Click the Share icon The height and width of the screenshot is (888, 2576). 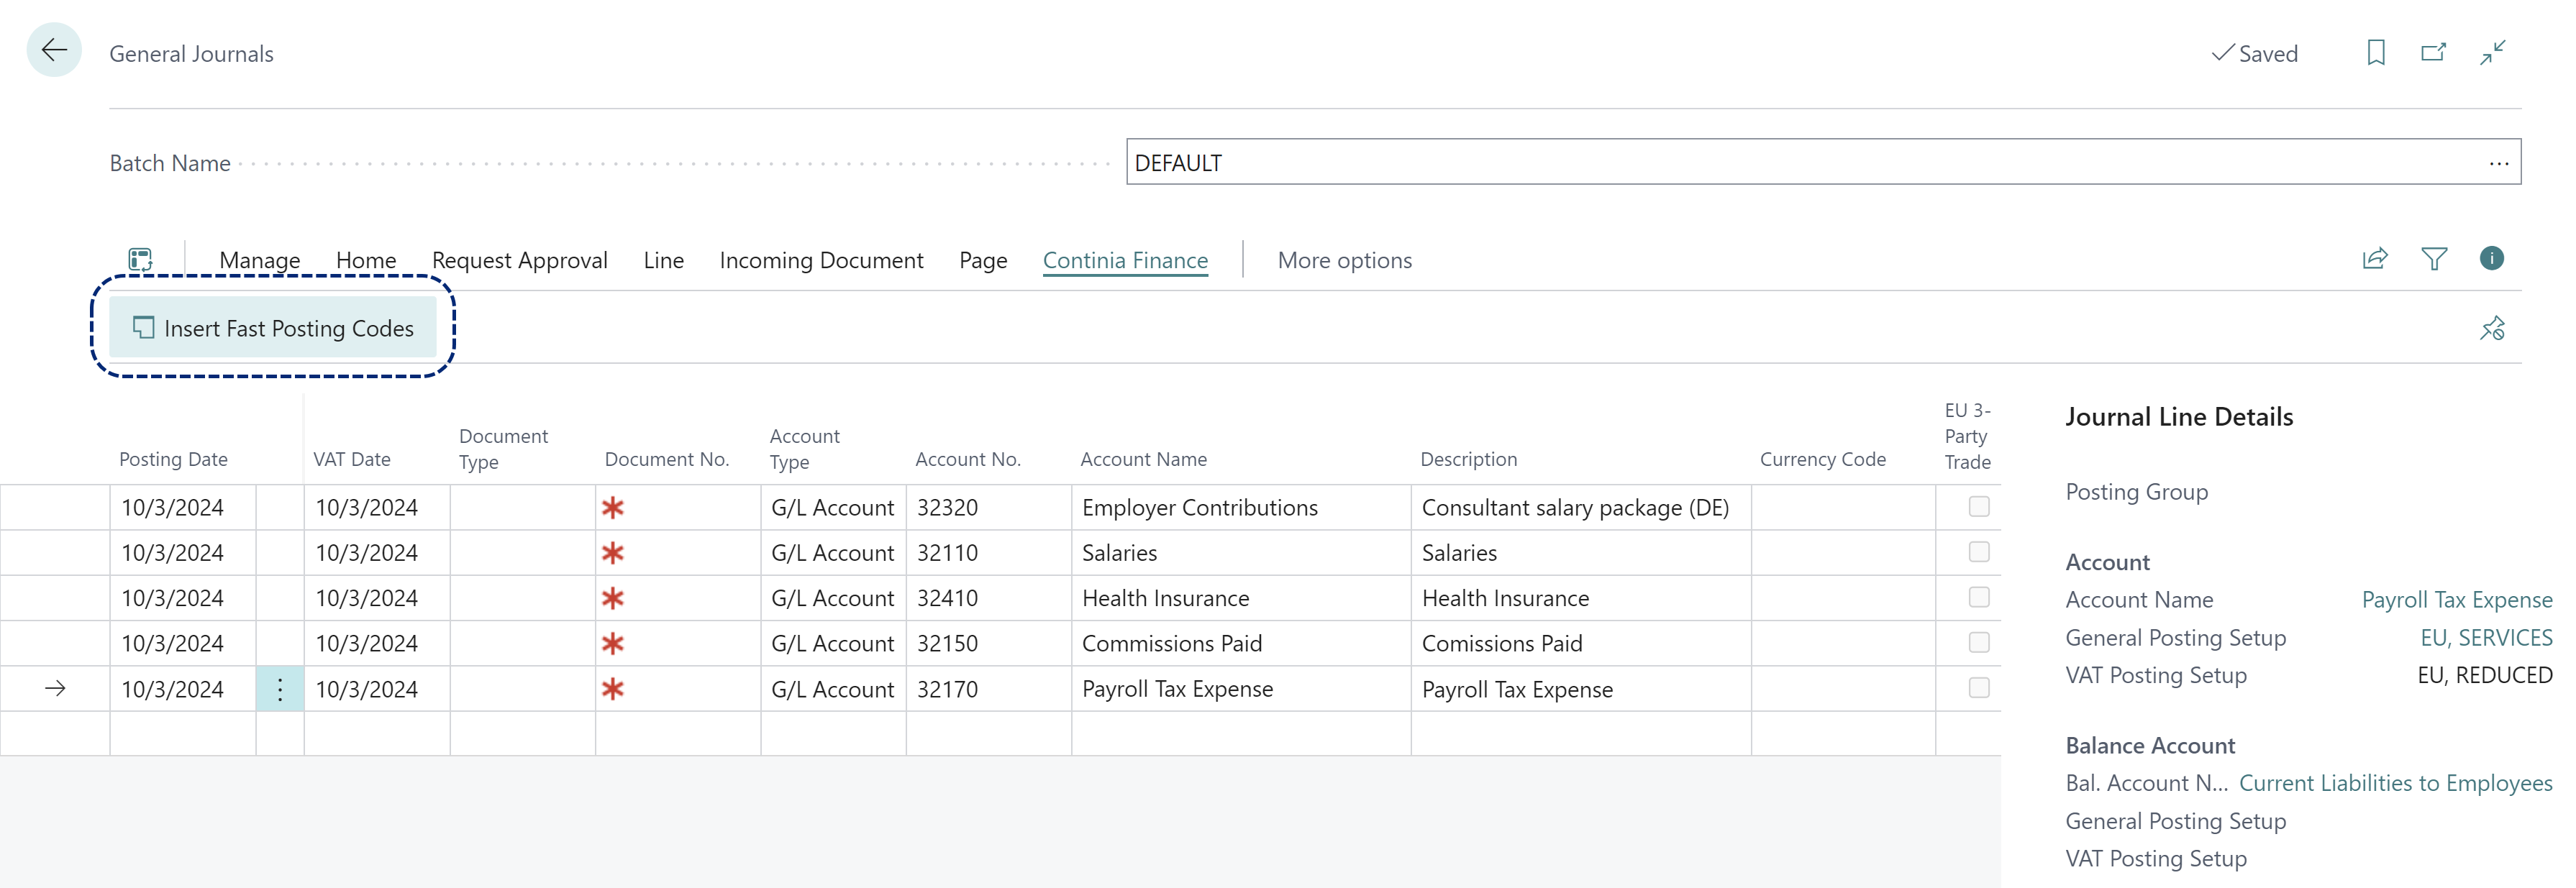pyautogui.click(x=2375, y=259)
